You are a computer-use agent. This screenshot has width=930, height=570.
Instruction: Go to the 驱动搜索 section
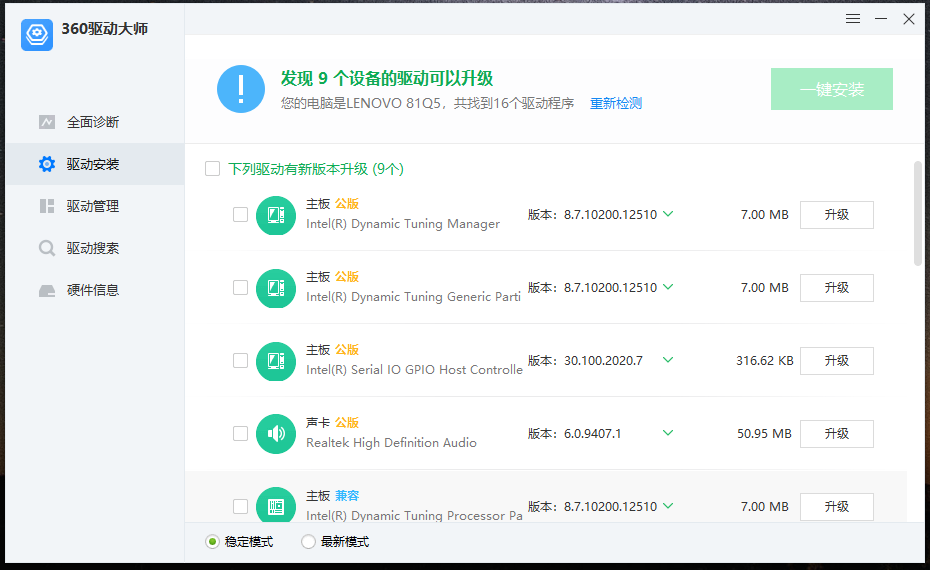95,248
